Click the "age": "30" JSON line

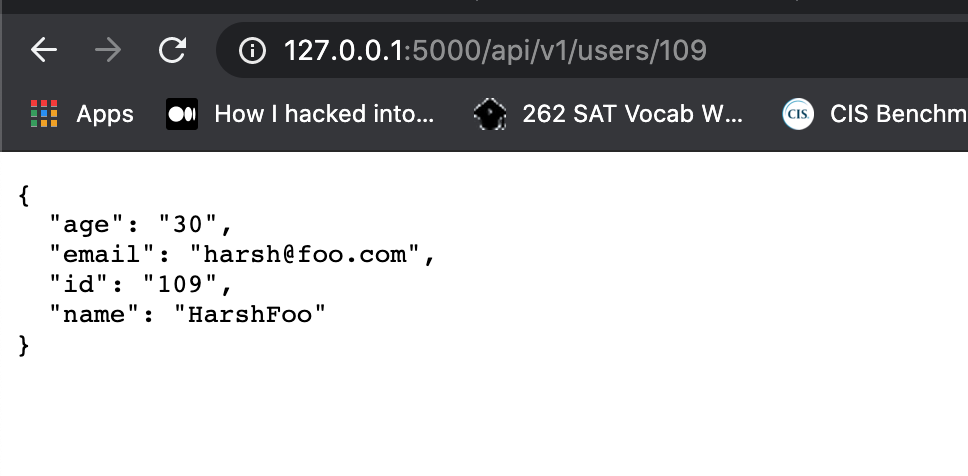coord(141,225)
